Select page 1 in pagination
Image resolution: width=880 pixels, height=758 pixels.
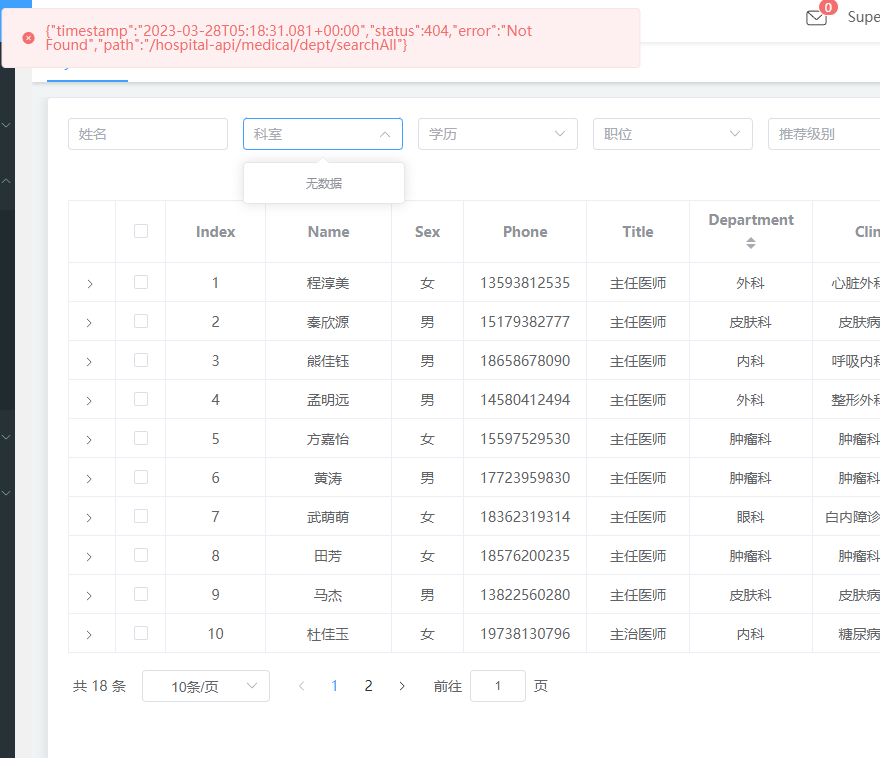(x=334, y=686)
